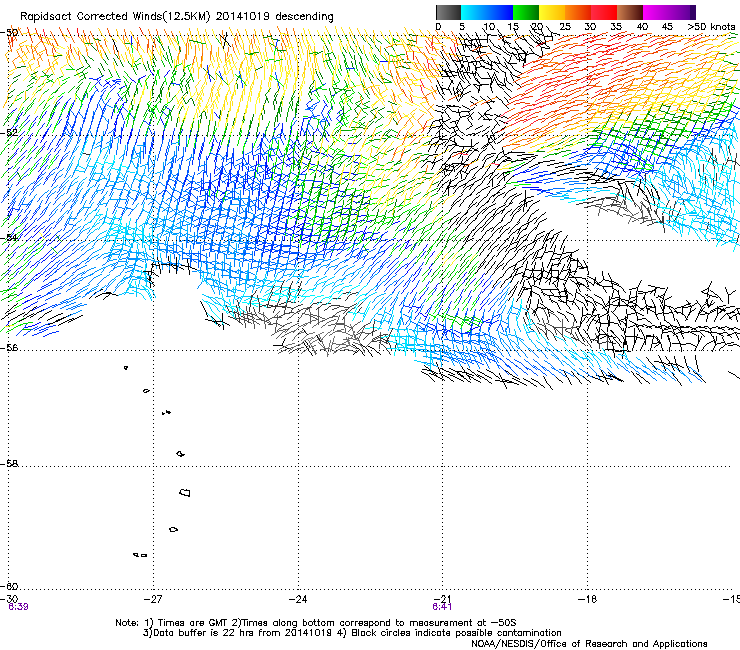Click the '-18' longitude axis label
Viewport: 740px width, 650px height.
(x=587, y=599)
